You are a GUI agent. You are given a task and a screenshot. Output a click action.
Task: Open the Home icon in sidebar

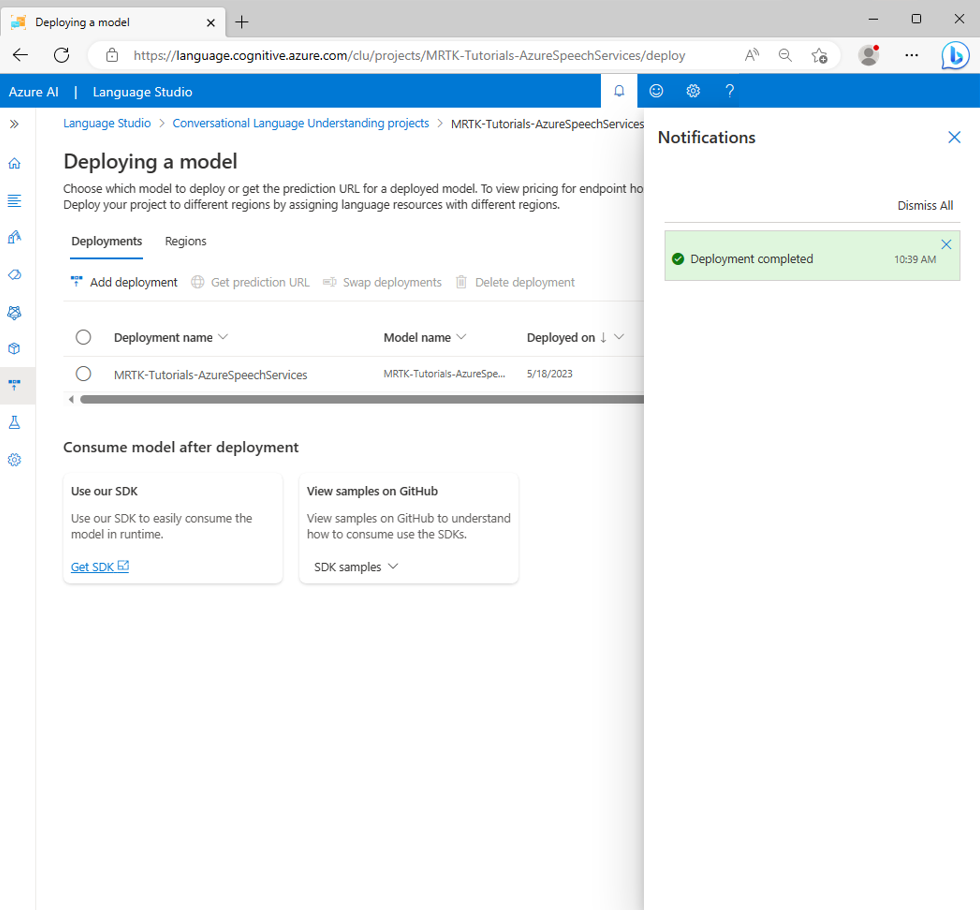pos(14,163)
